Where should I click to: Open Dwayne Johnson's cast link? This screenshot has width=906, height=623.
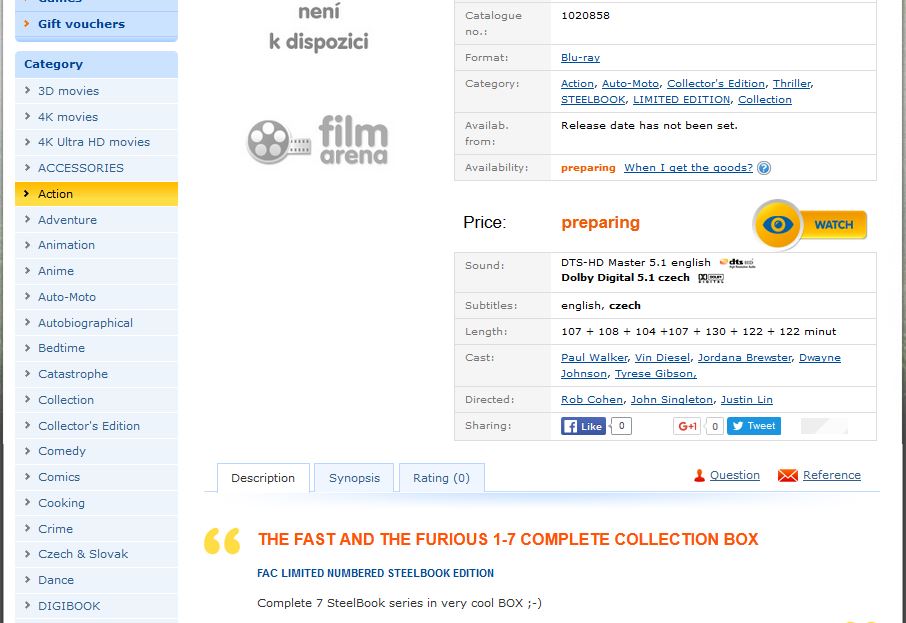point(819,358)
